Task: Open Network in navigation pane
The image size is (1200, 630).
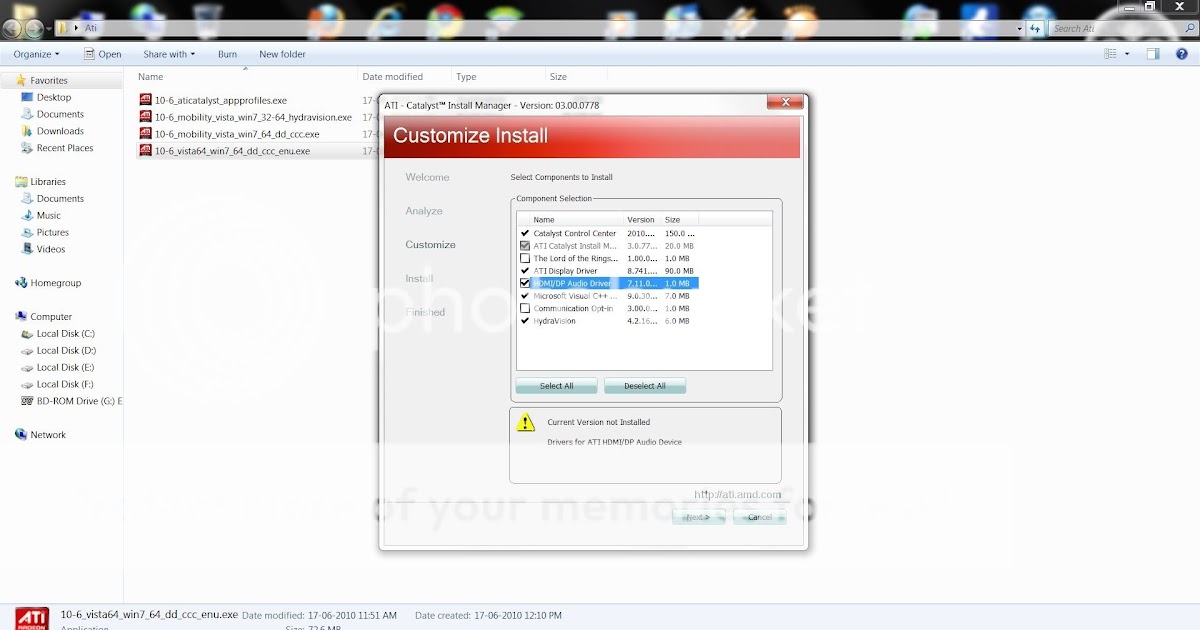Action: pyautogui.click(x=48, y=435)
